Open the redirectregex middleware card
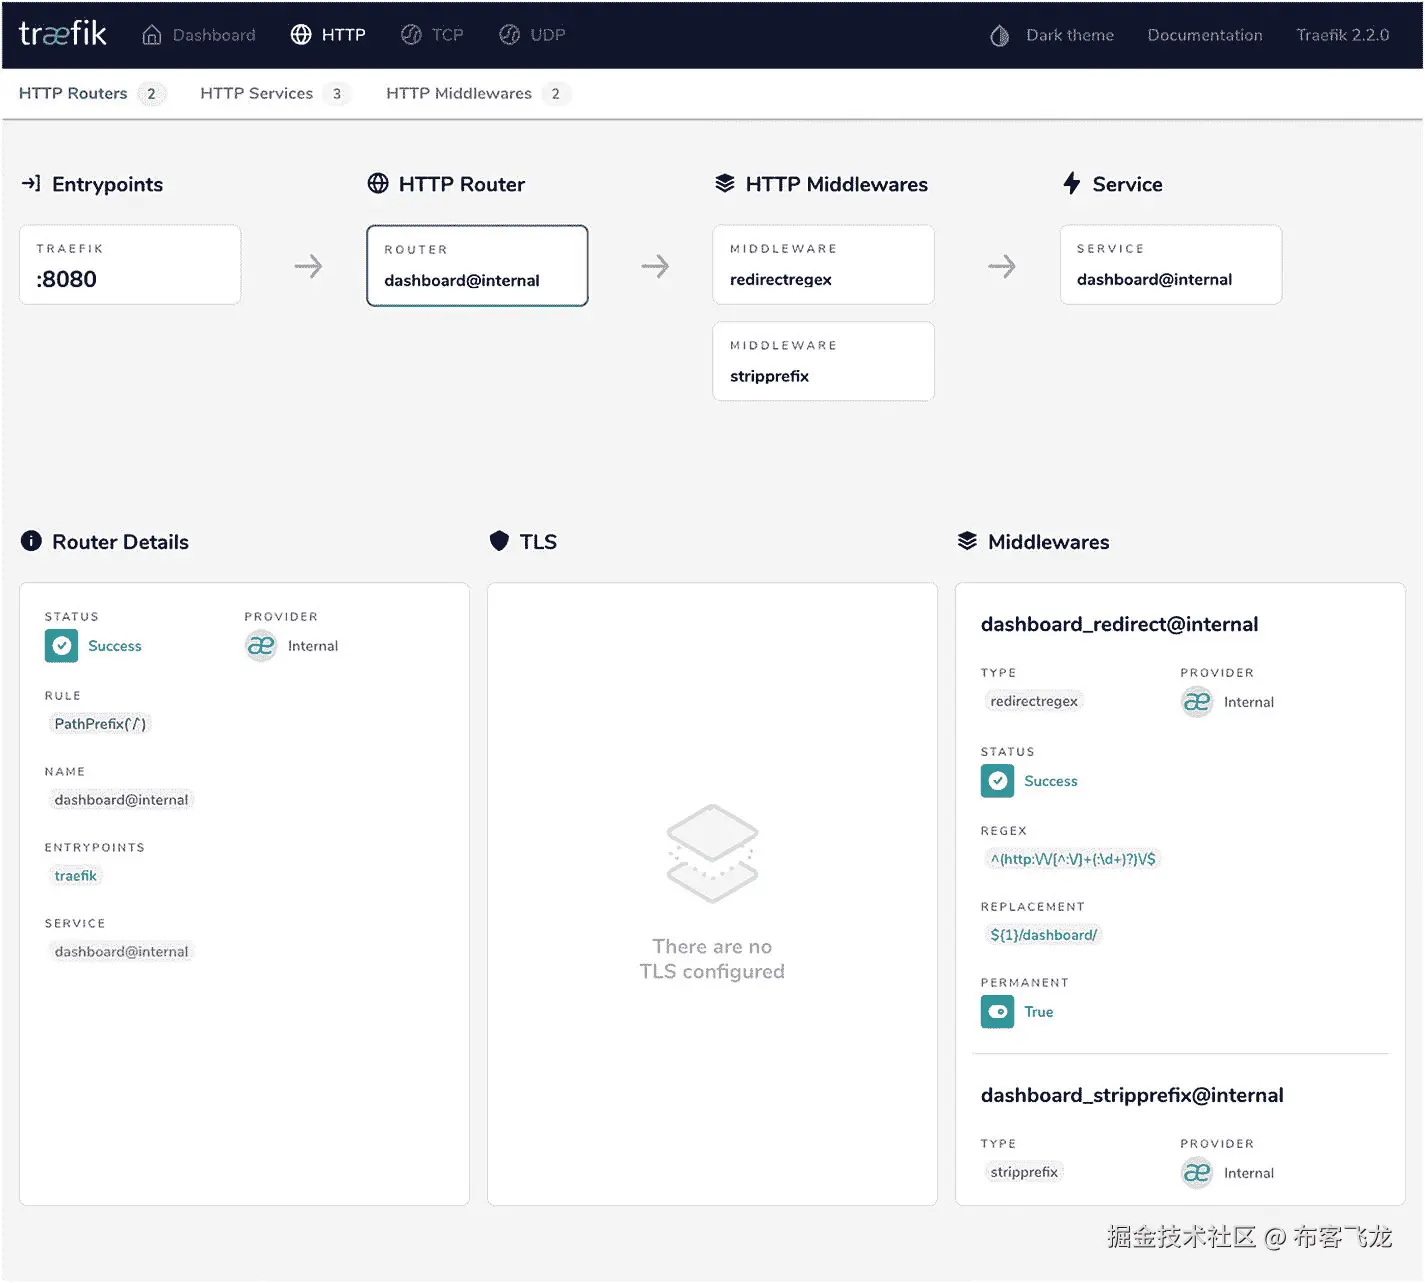Image resolution: width=1425 pixels, height=1283 pixels. point(823,265)
